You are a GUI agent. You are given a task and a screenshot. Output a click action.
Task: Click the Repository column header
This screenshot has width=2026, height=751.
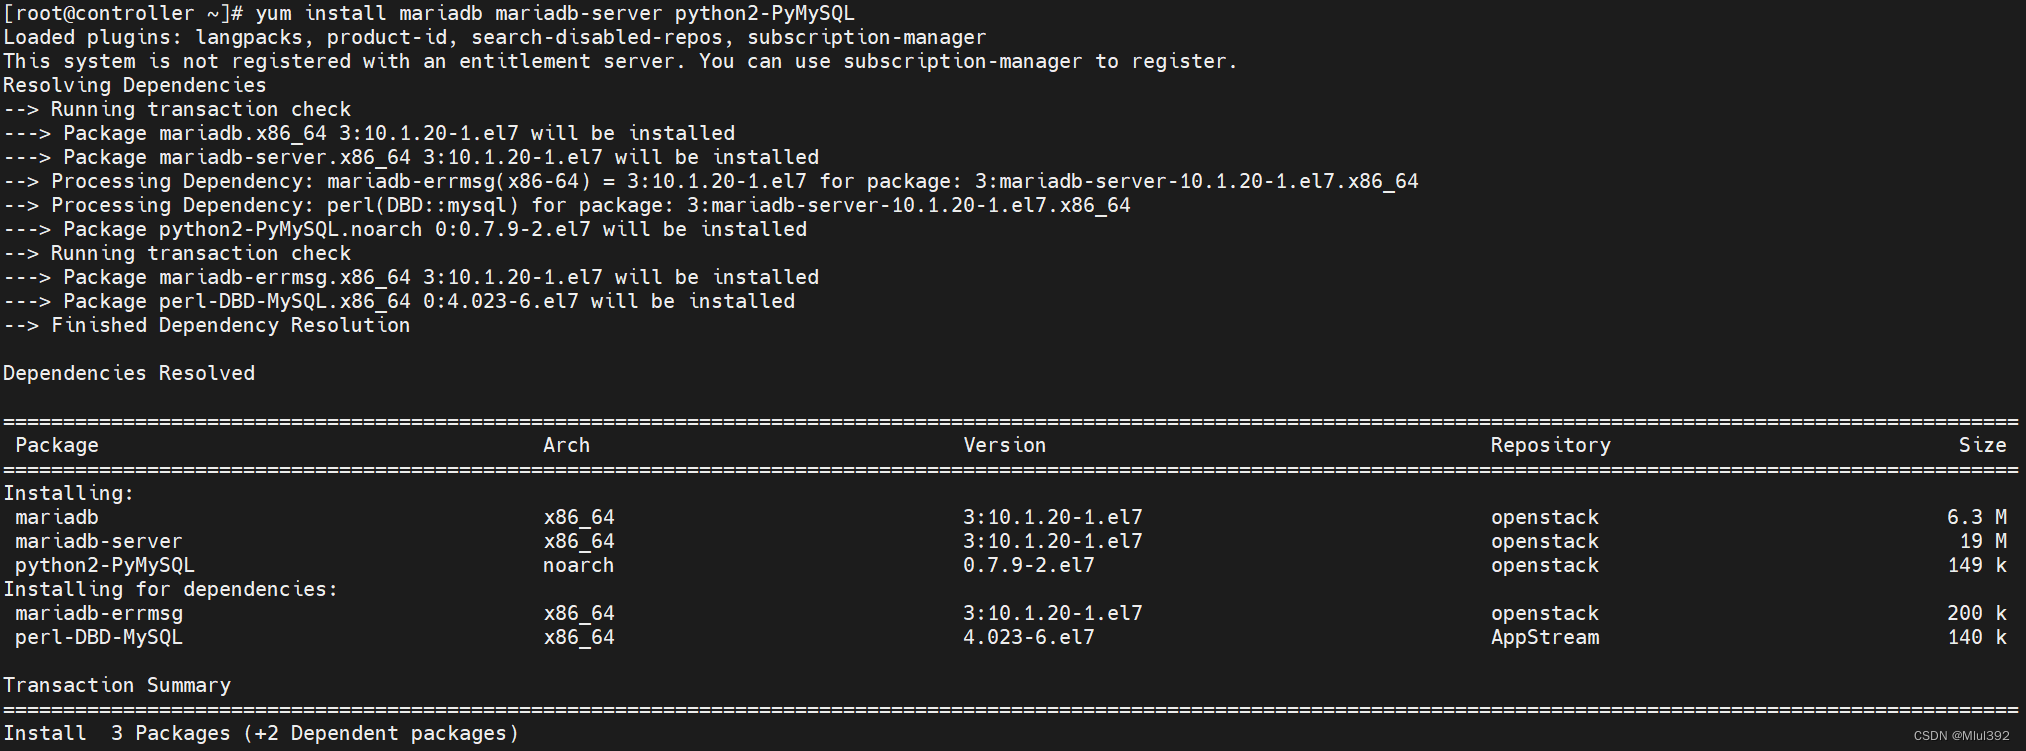1550,445
